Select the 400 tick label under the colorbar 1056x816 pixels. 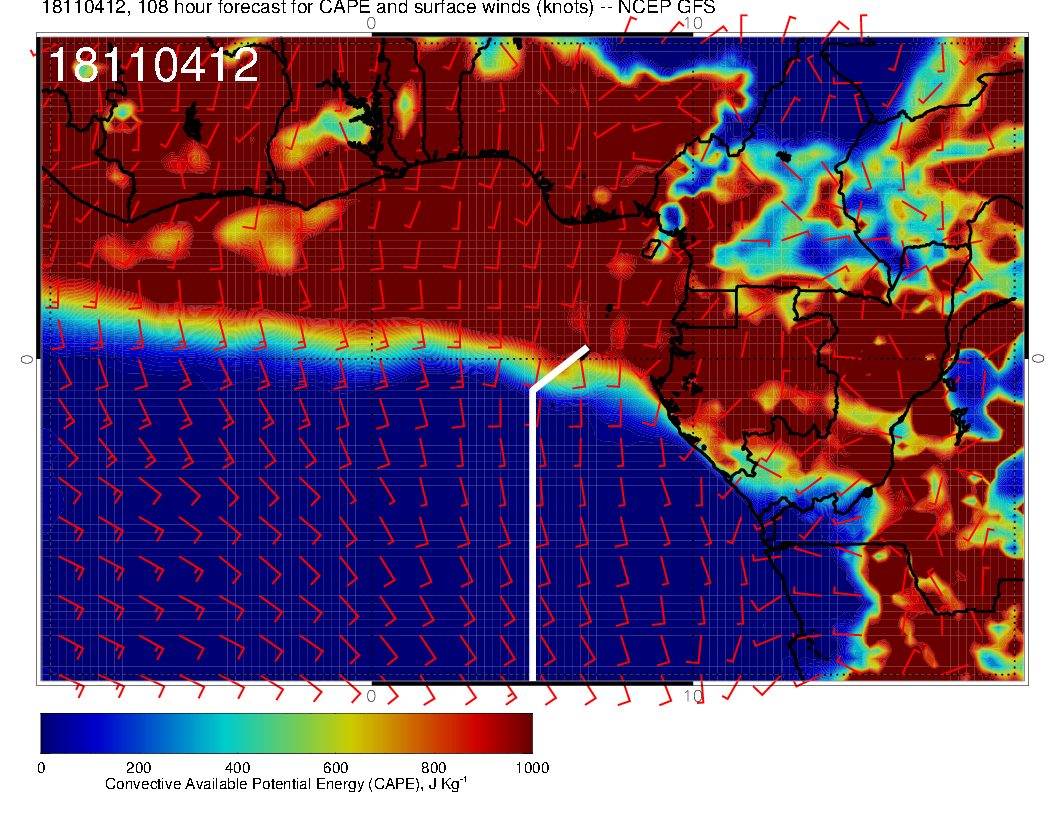pos(236,768)
